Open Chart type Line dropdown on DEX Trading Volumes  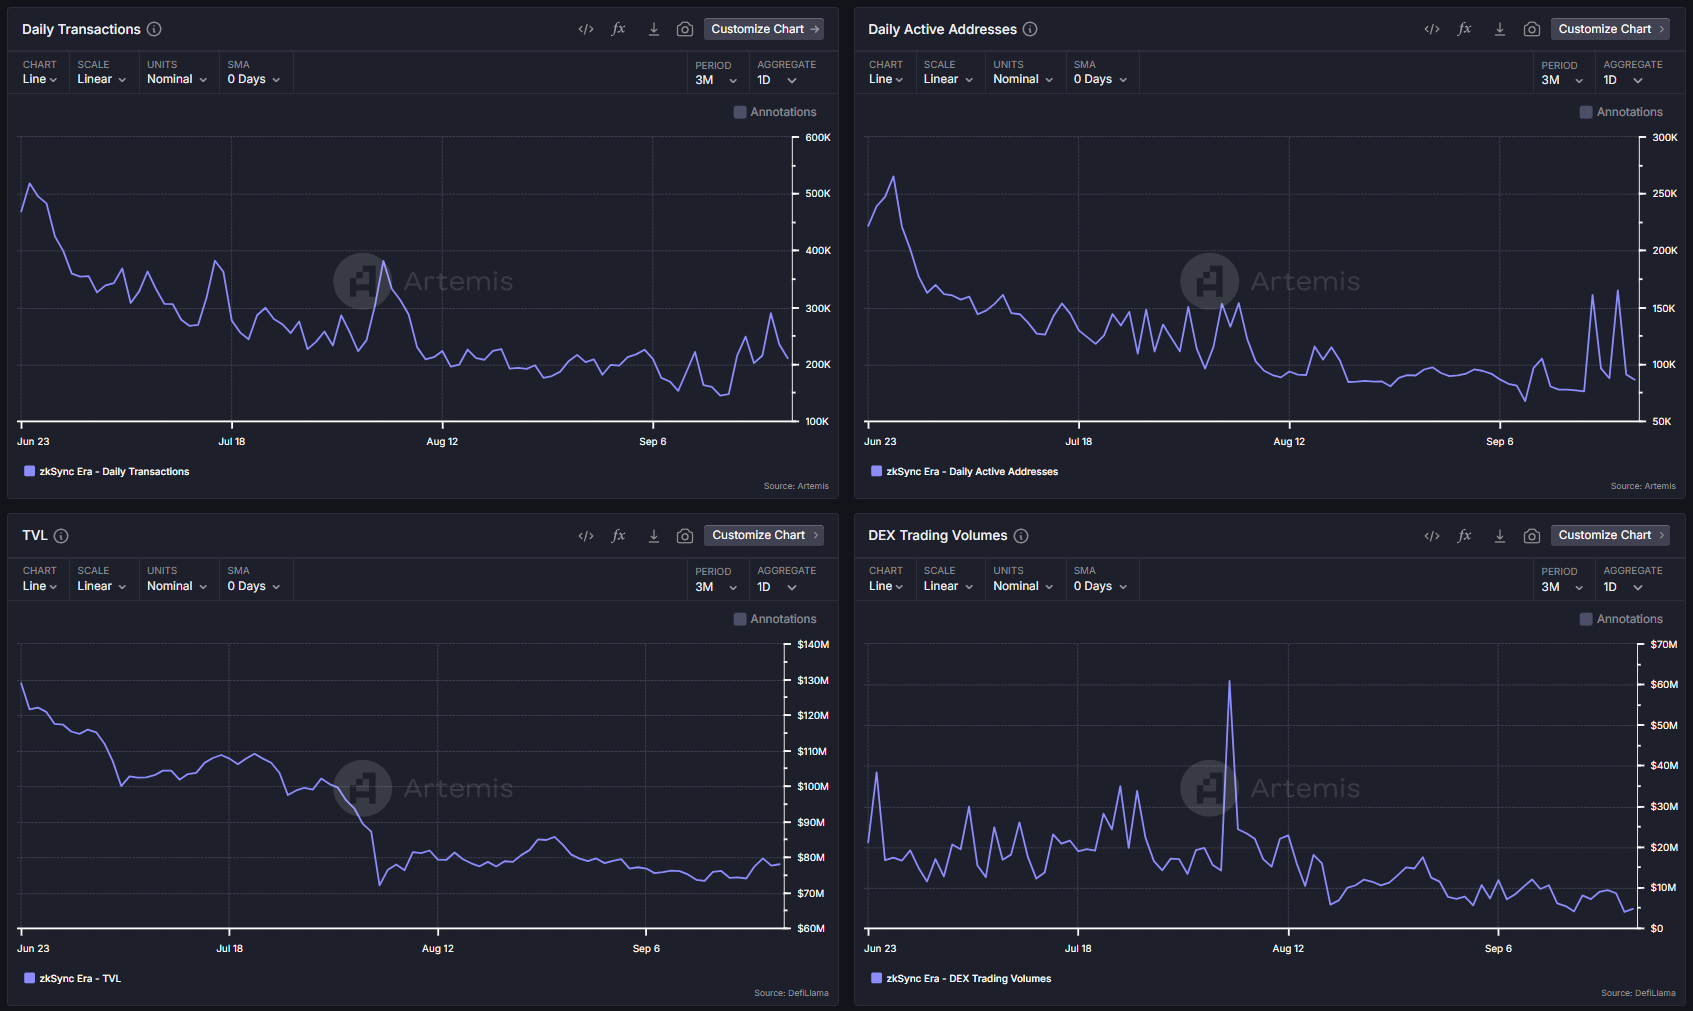[885, 586]
